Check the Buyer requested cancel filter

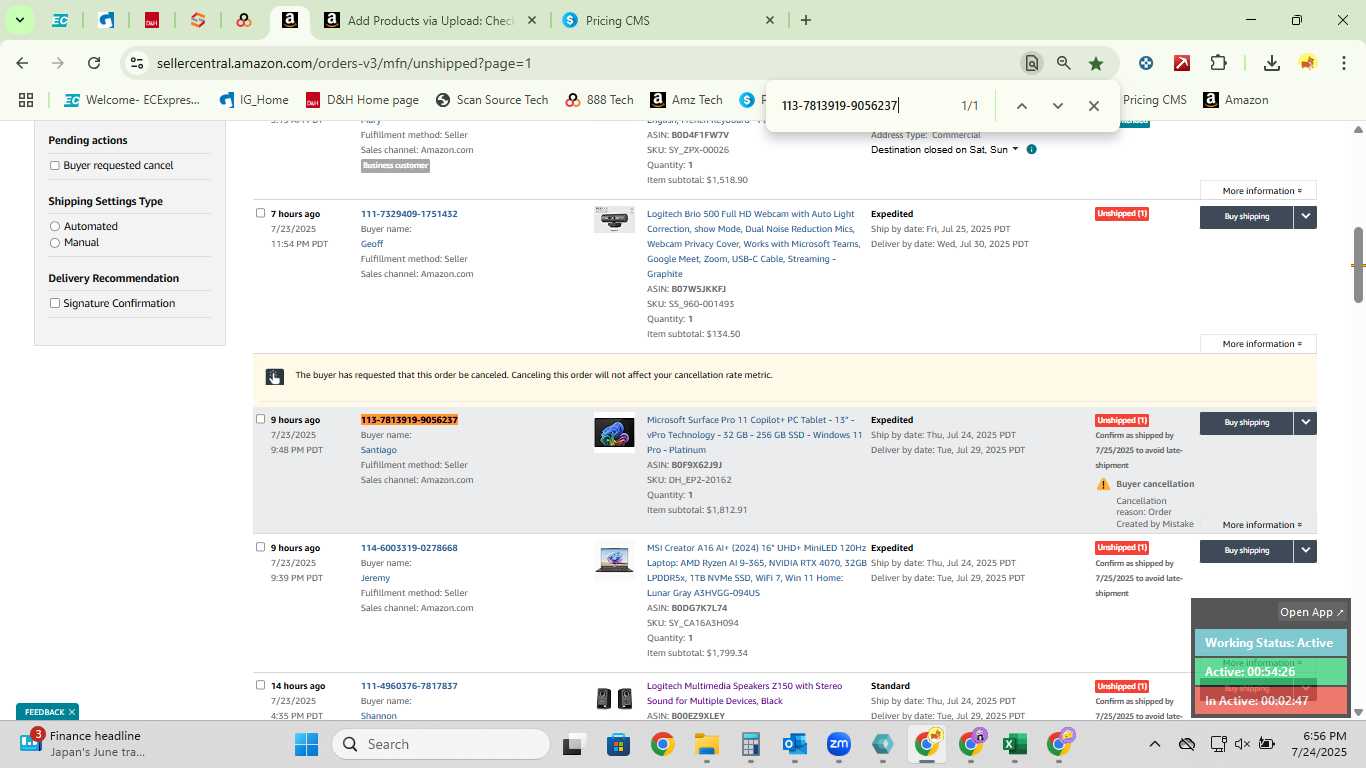(x=55, y=166)
